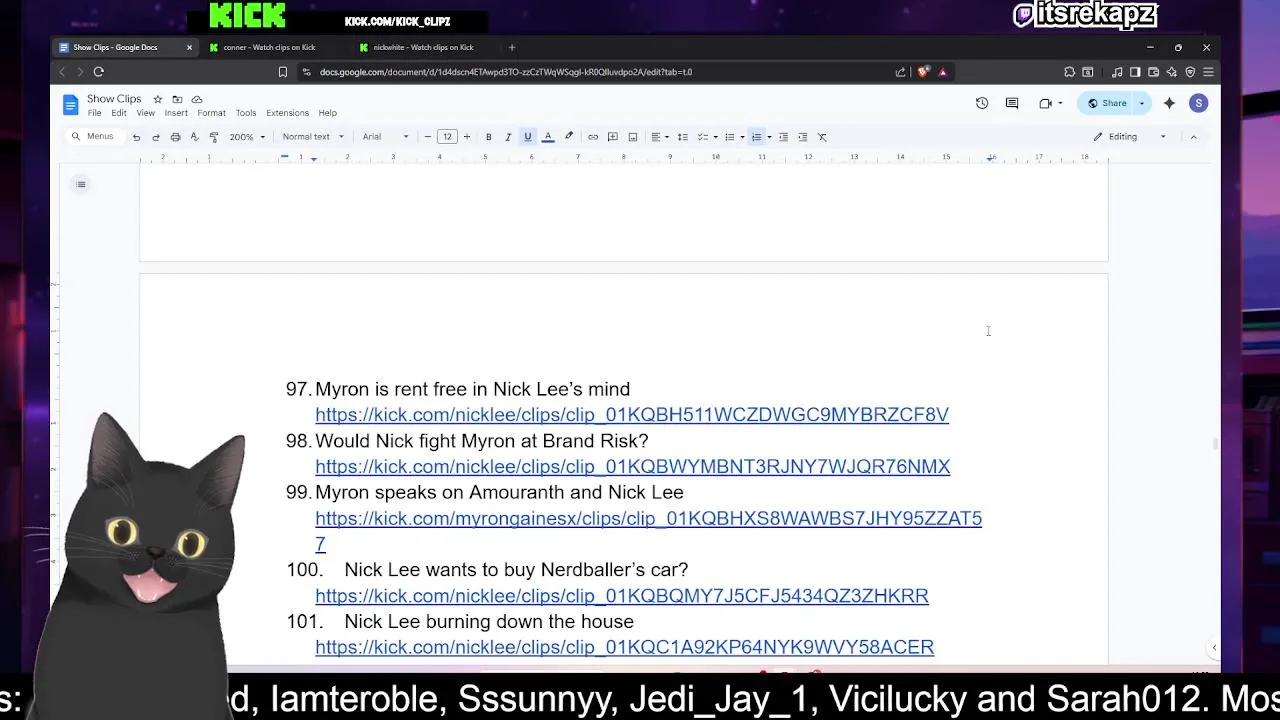Open the bulleted list options dropdown arrow
The height and width of the screenshot is (720, 1280).
tap(742, 137)
